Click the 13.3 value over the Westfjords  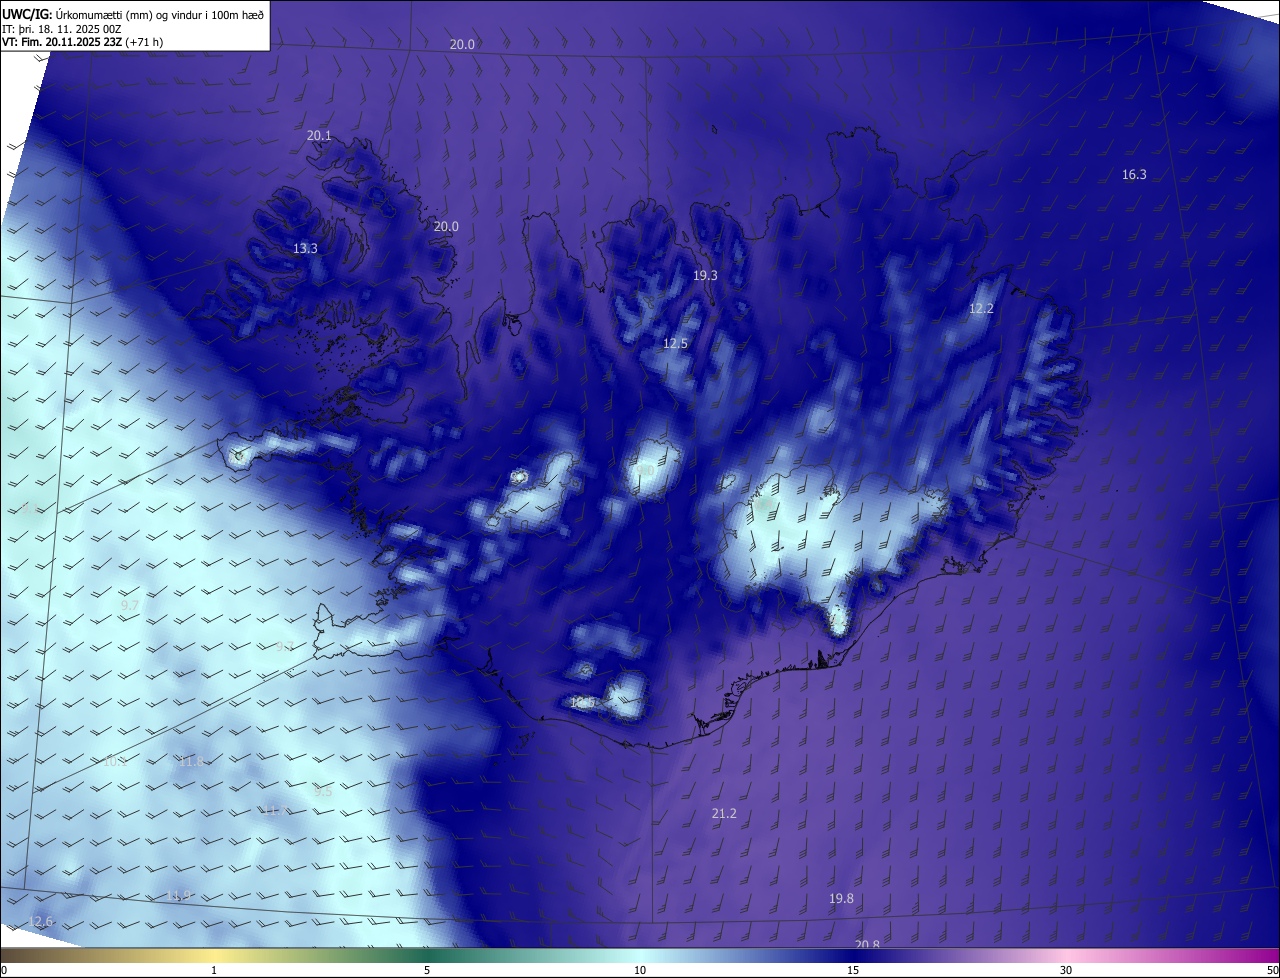(305, 249)
